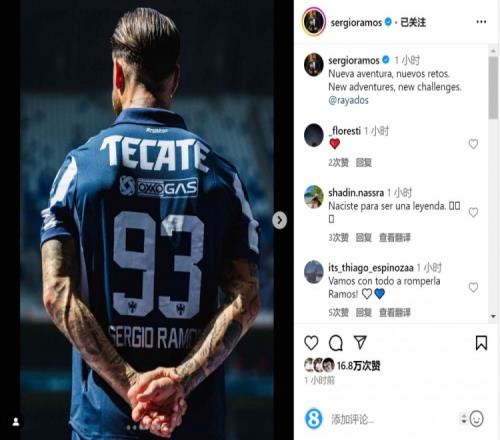Image resolution: width=500 pixels, height=440 pixels.
Task: Click the comments scrollbar down arrow
Action: 493,316
